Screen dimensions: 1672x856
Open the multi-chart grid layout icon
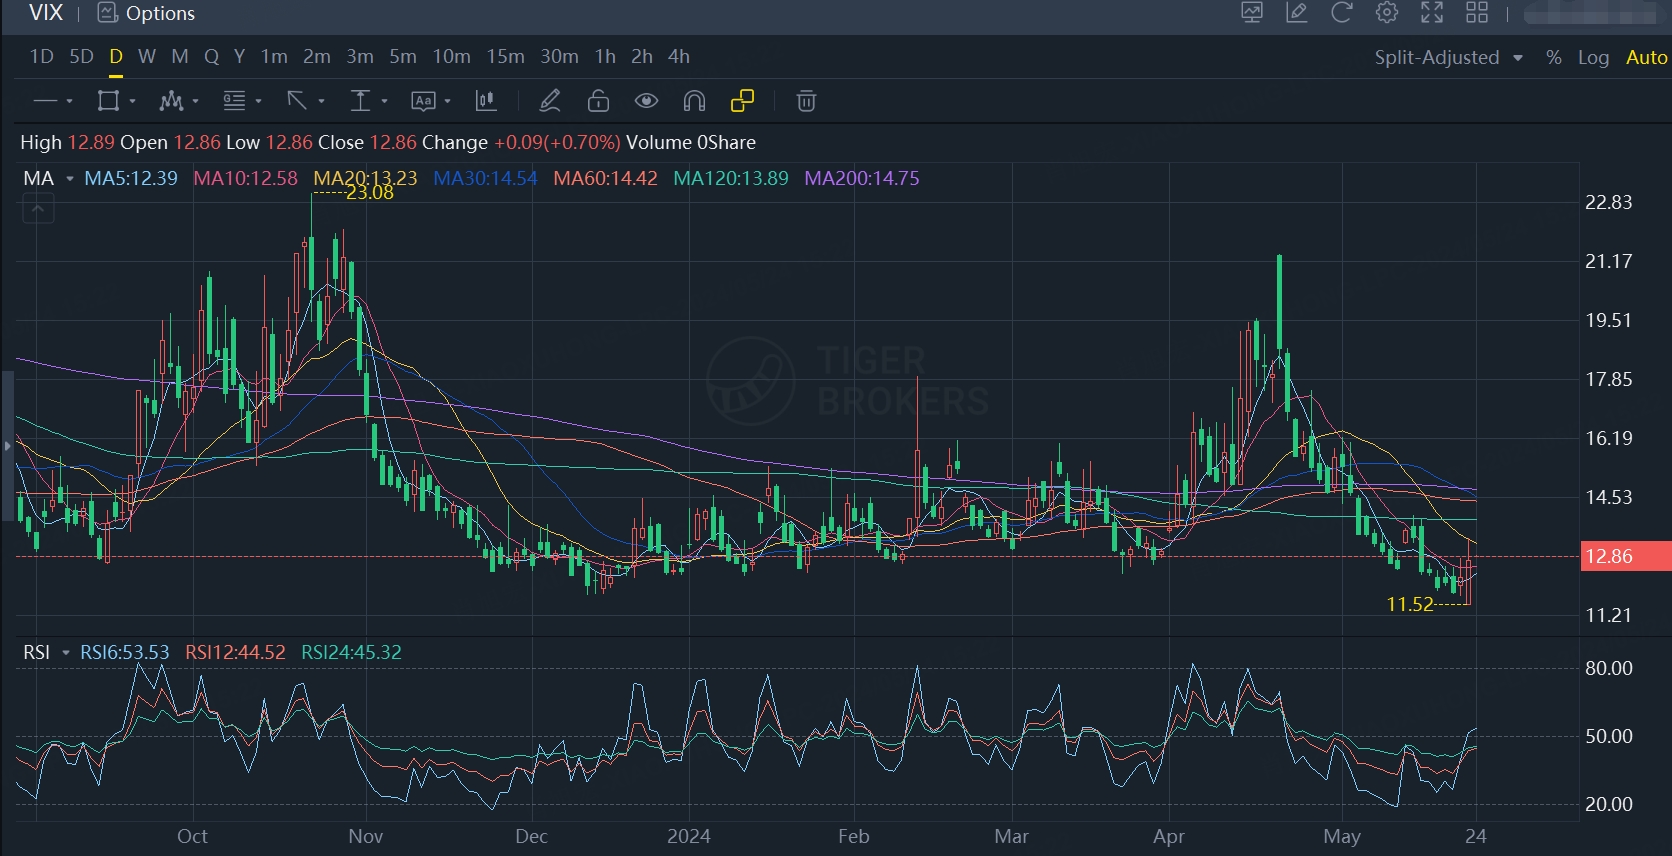click(x=1477, y=13)
